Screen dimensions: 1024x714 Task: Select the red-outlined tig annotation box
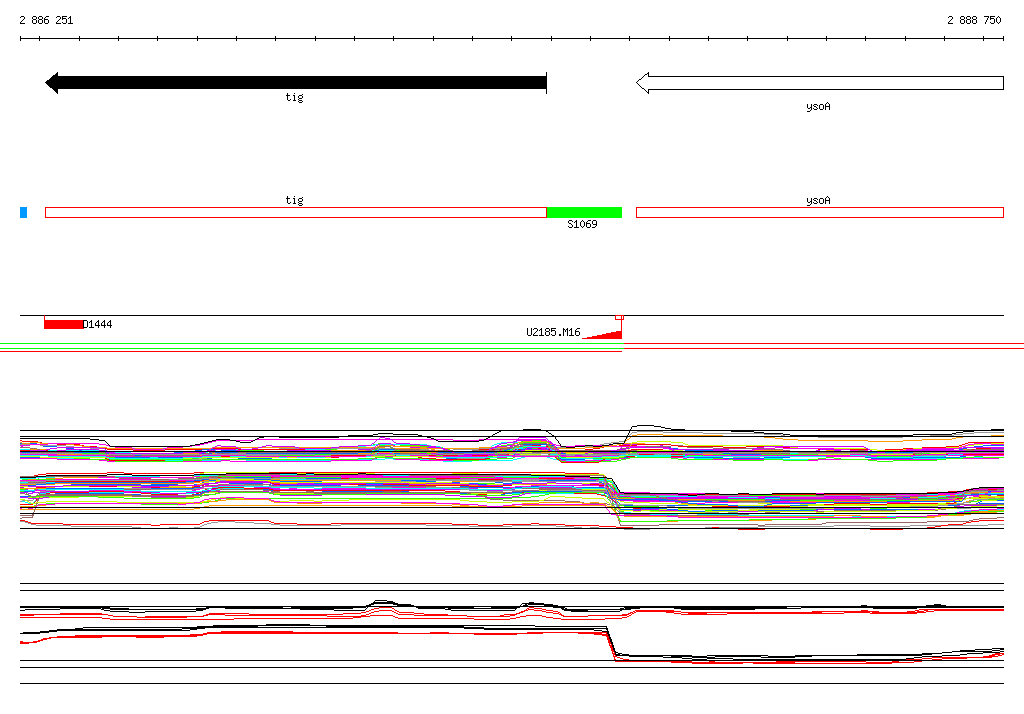[296, 212]
